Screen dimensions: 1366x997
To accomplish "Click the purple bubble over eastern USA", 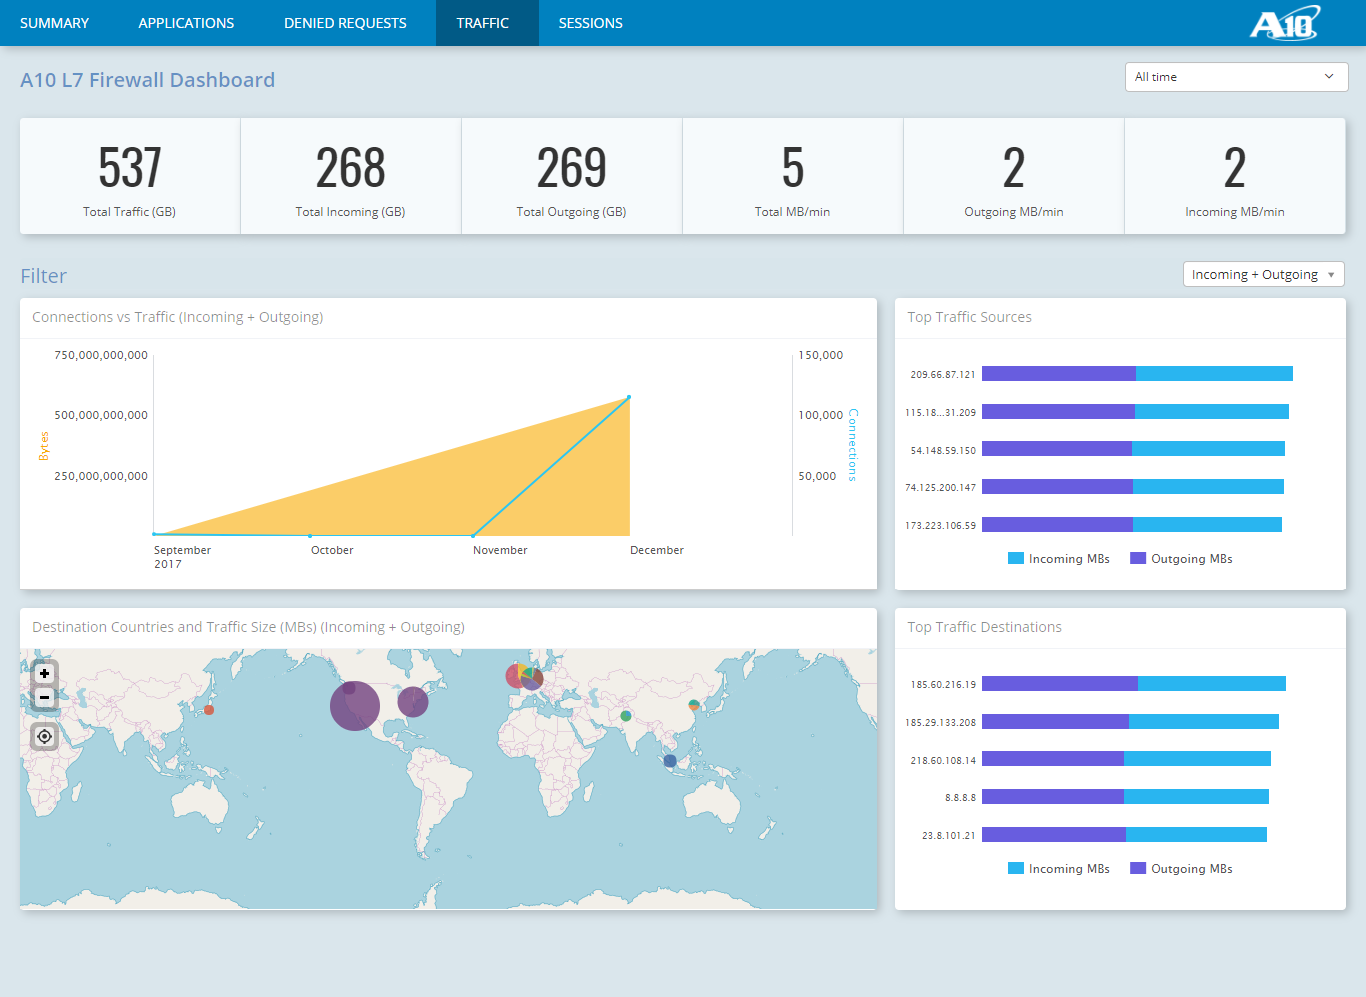I will tap(413, 702).
